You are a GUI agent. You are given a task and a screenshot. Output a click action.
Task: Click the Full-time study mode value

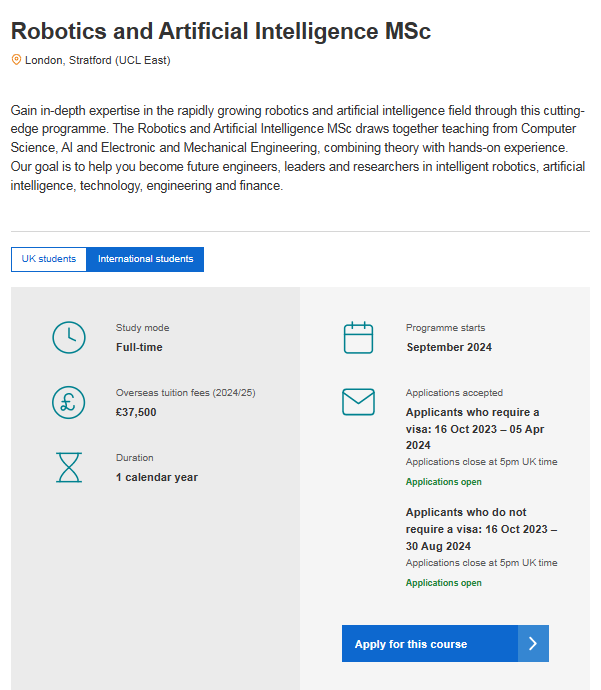(x=139, y=347)
